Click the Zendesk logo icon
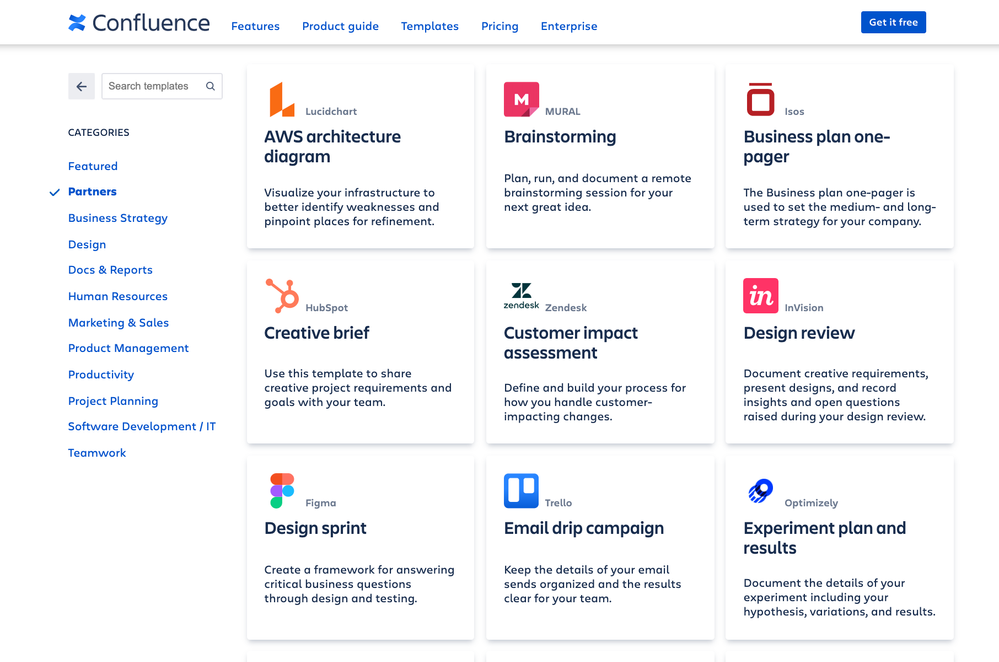999x662 pixels. coord(521,296)
